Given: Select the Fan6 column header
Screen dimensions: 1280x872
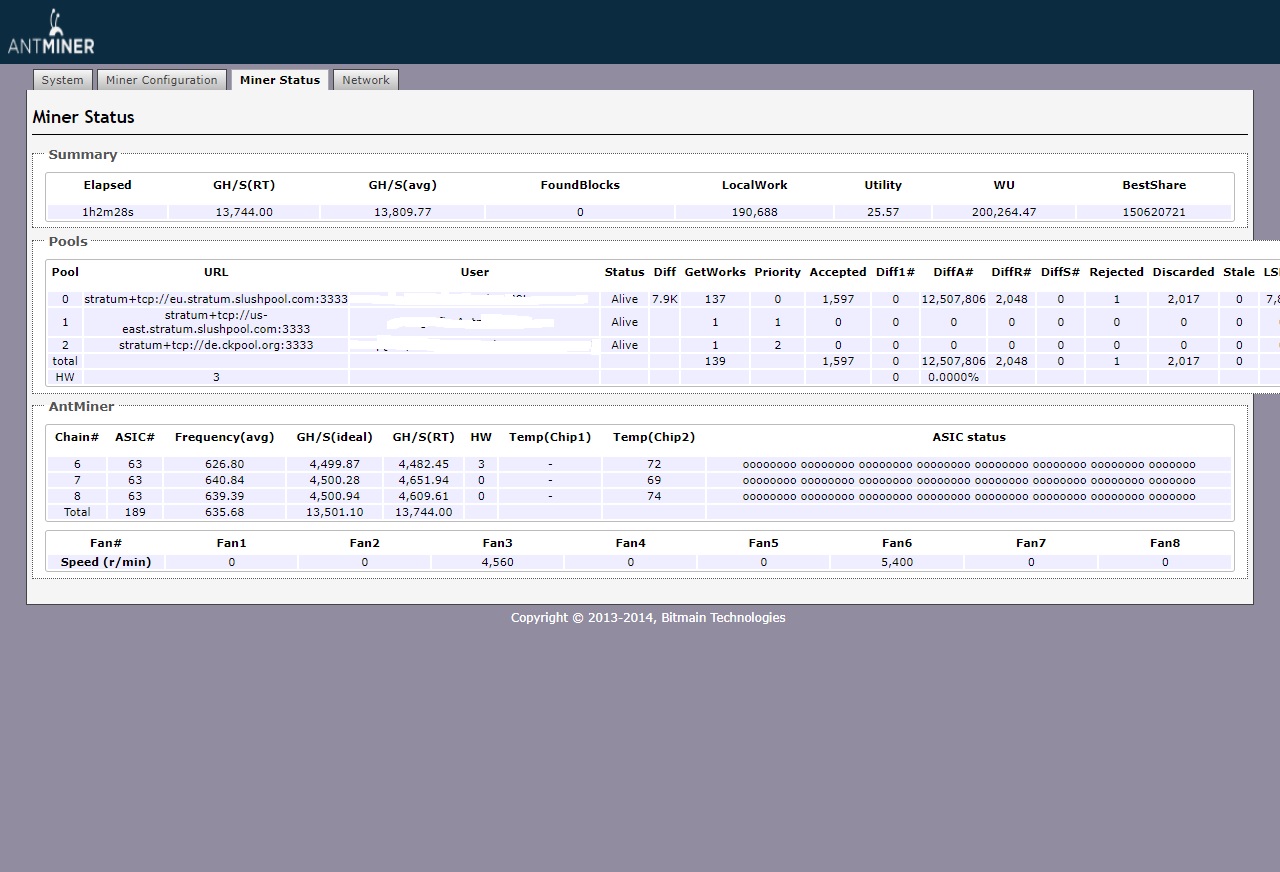Looking at the screenshot, I should 897,543.
